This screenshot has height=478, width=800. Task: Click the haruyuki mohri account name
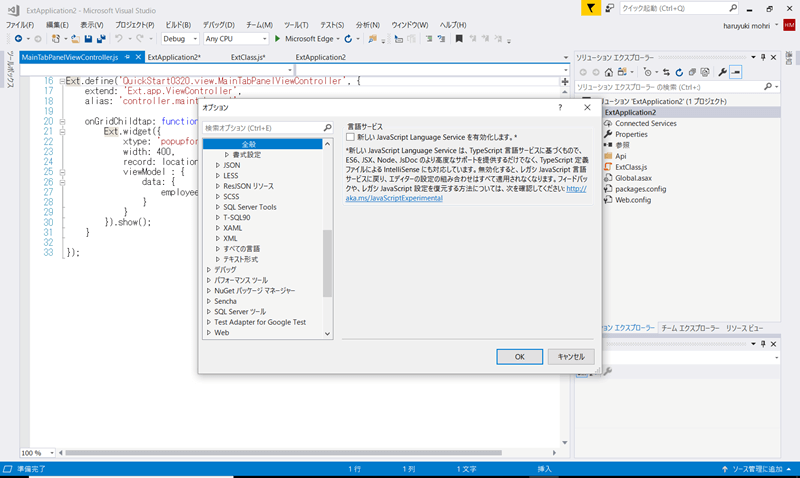pos(746,26)
